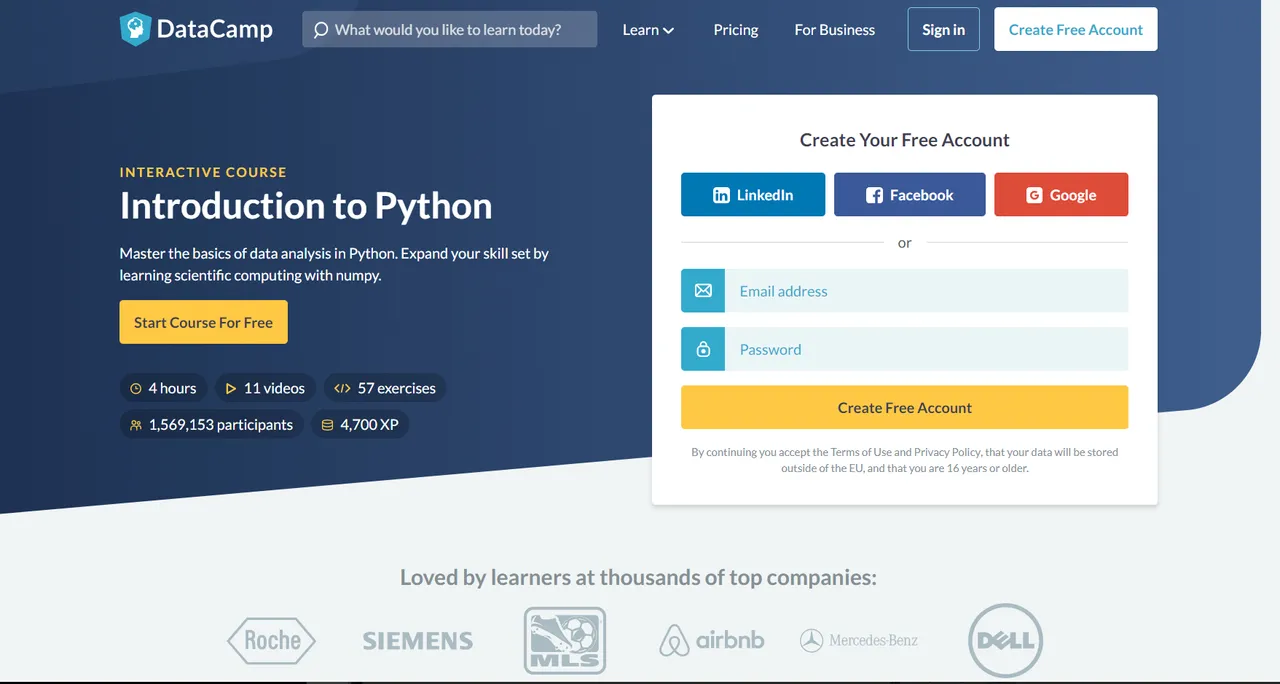Click the Start Course For Free button
This screenshot has height=684, width=1280.
[x=204, y=322]
